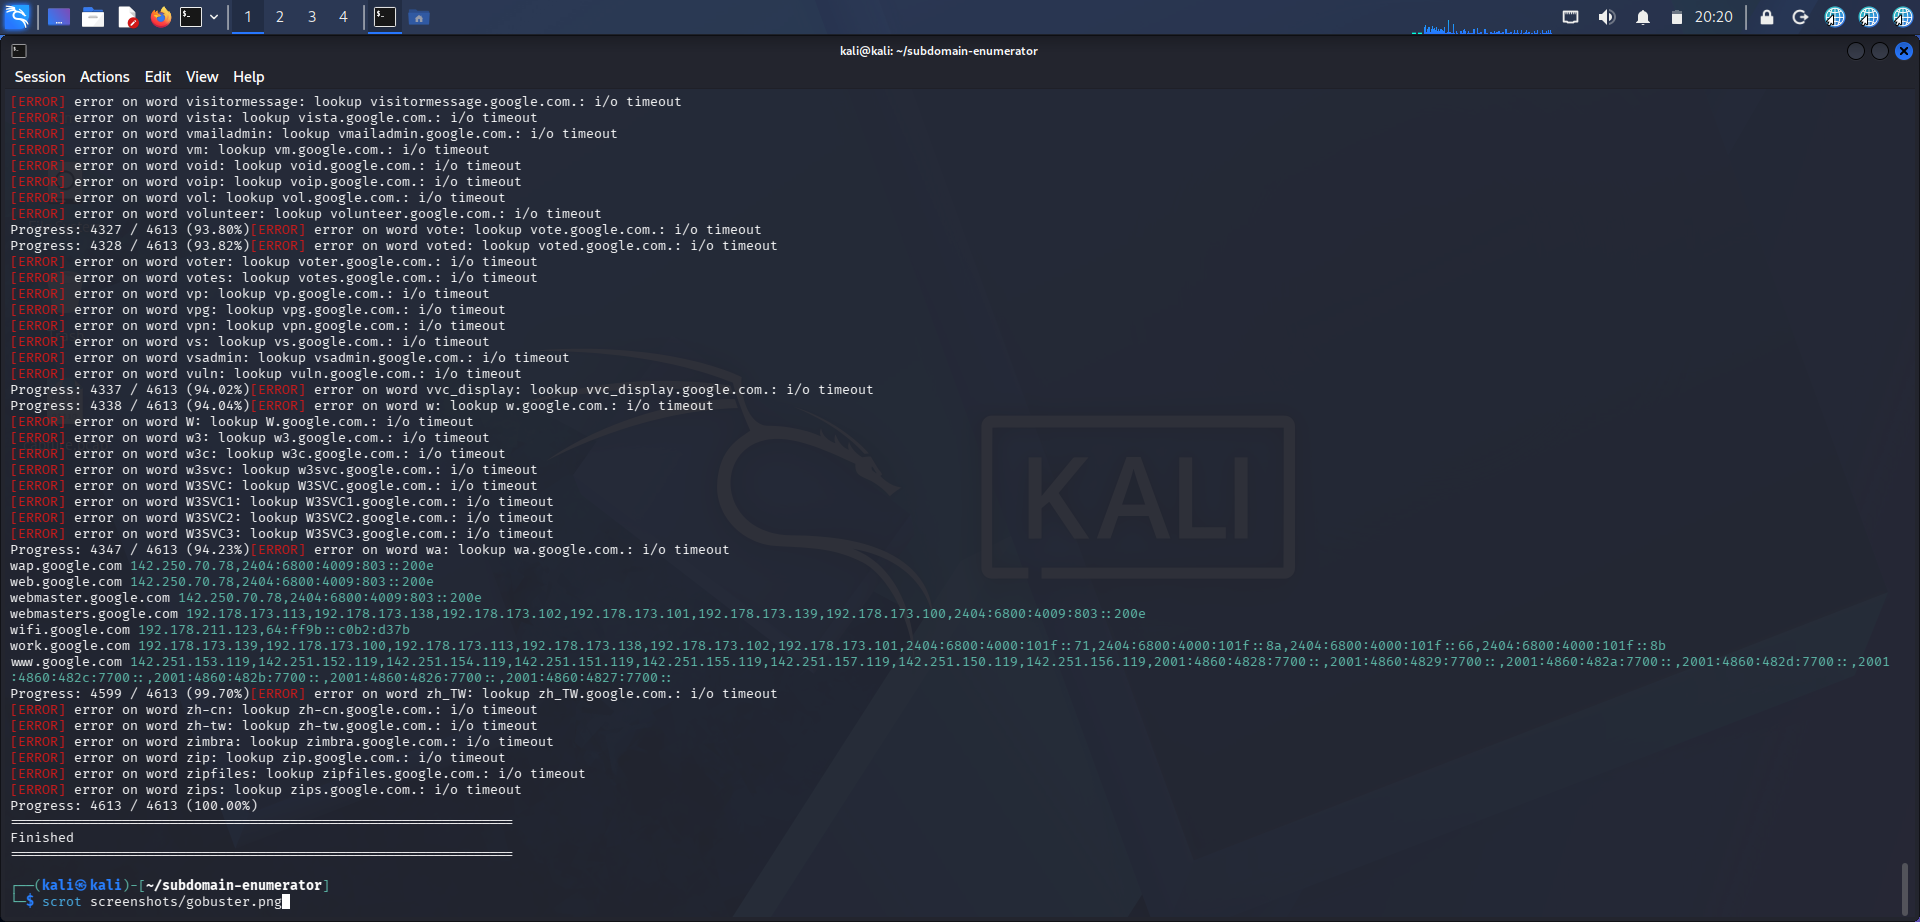
Task: Click the terminal window menu icon in title bar
Action: (x=19, y=51)
